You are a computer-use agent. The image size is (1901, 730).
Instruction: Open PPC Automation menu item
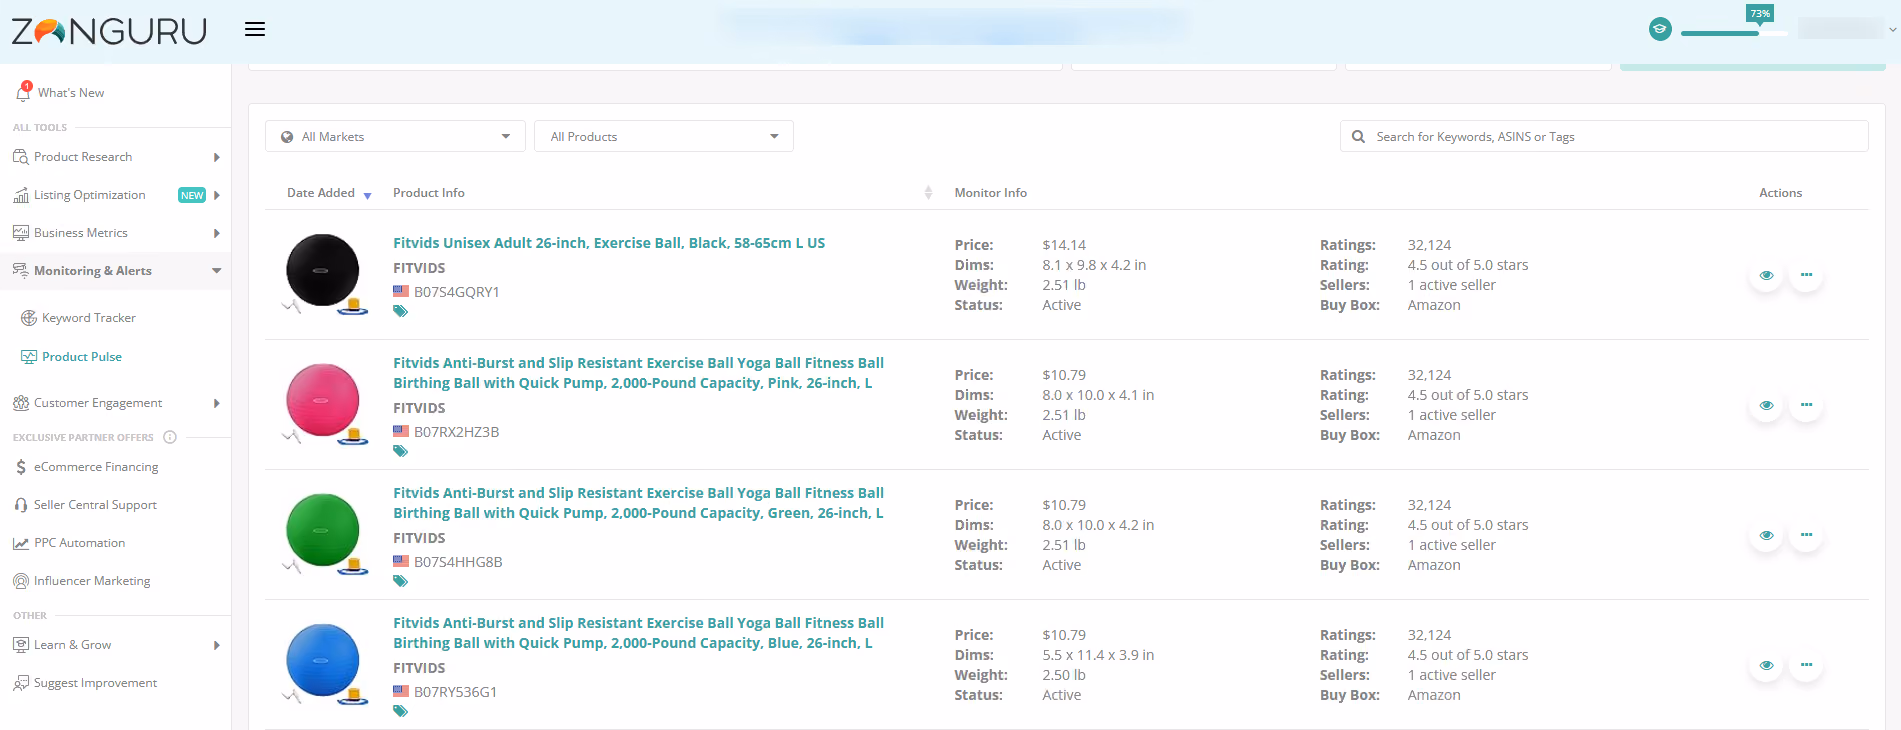coord(79,543)
